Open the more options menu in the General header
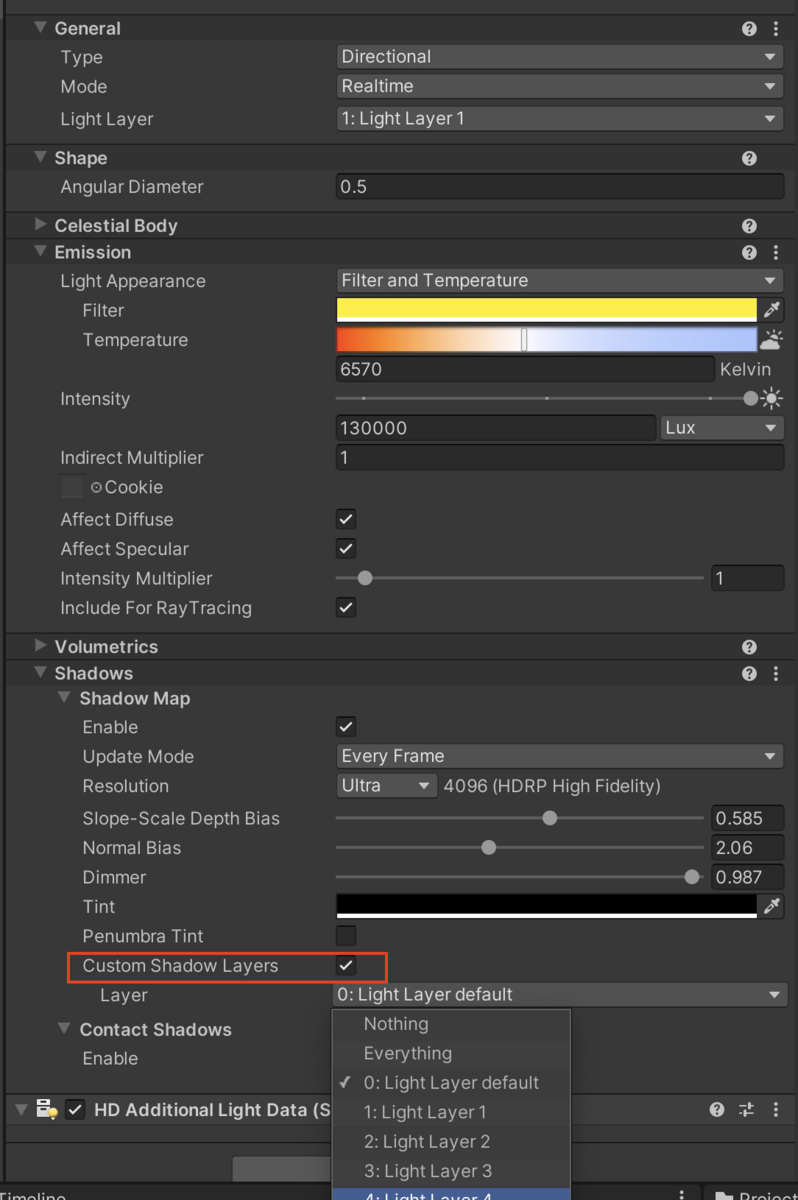The width and height of the screenshot is (798, 1200). pyautogui.click(x=776, y=28)
